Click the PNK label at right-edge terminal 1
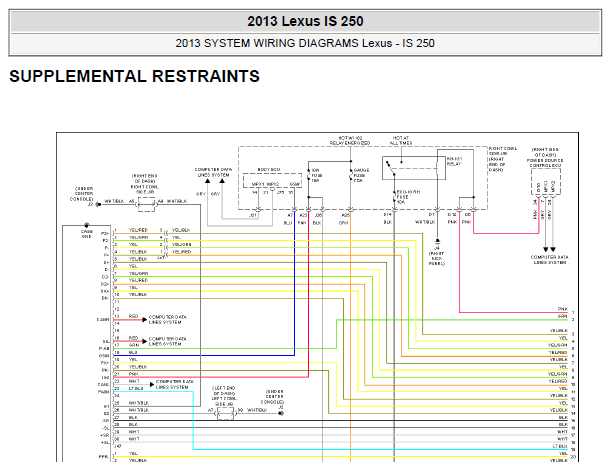606x462 pixels. (x=563, y=309)
